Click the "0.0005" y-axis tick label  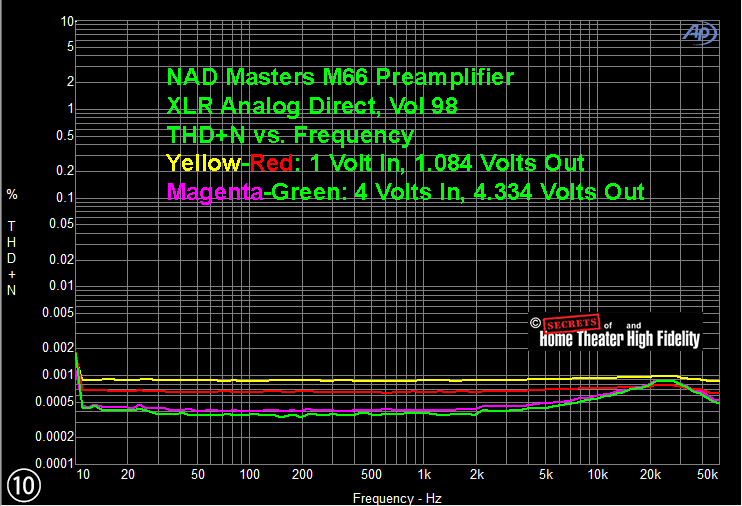point(55,402)
